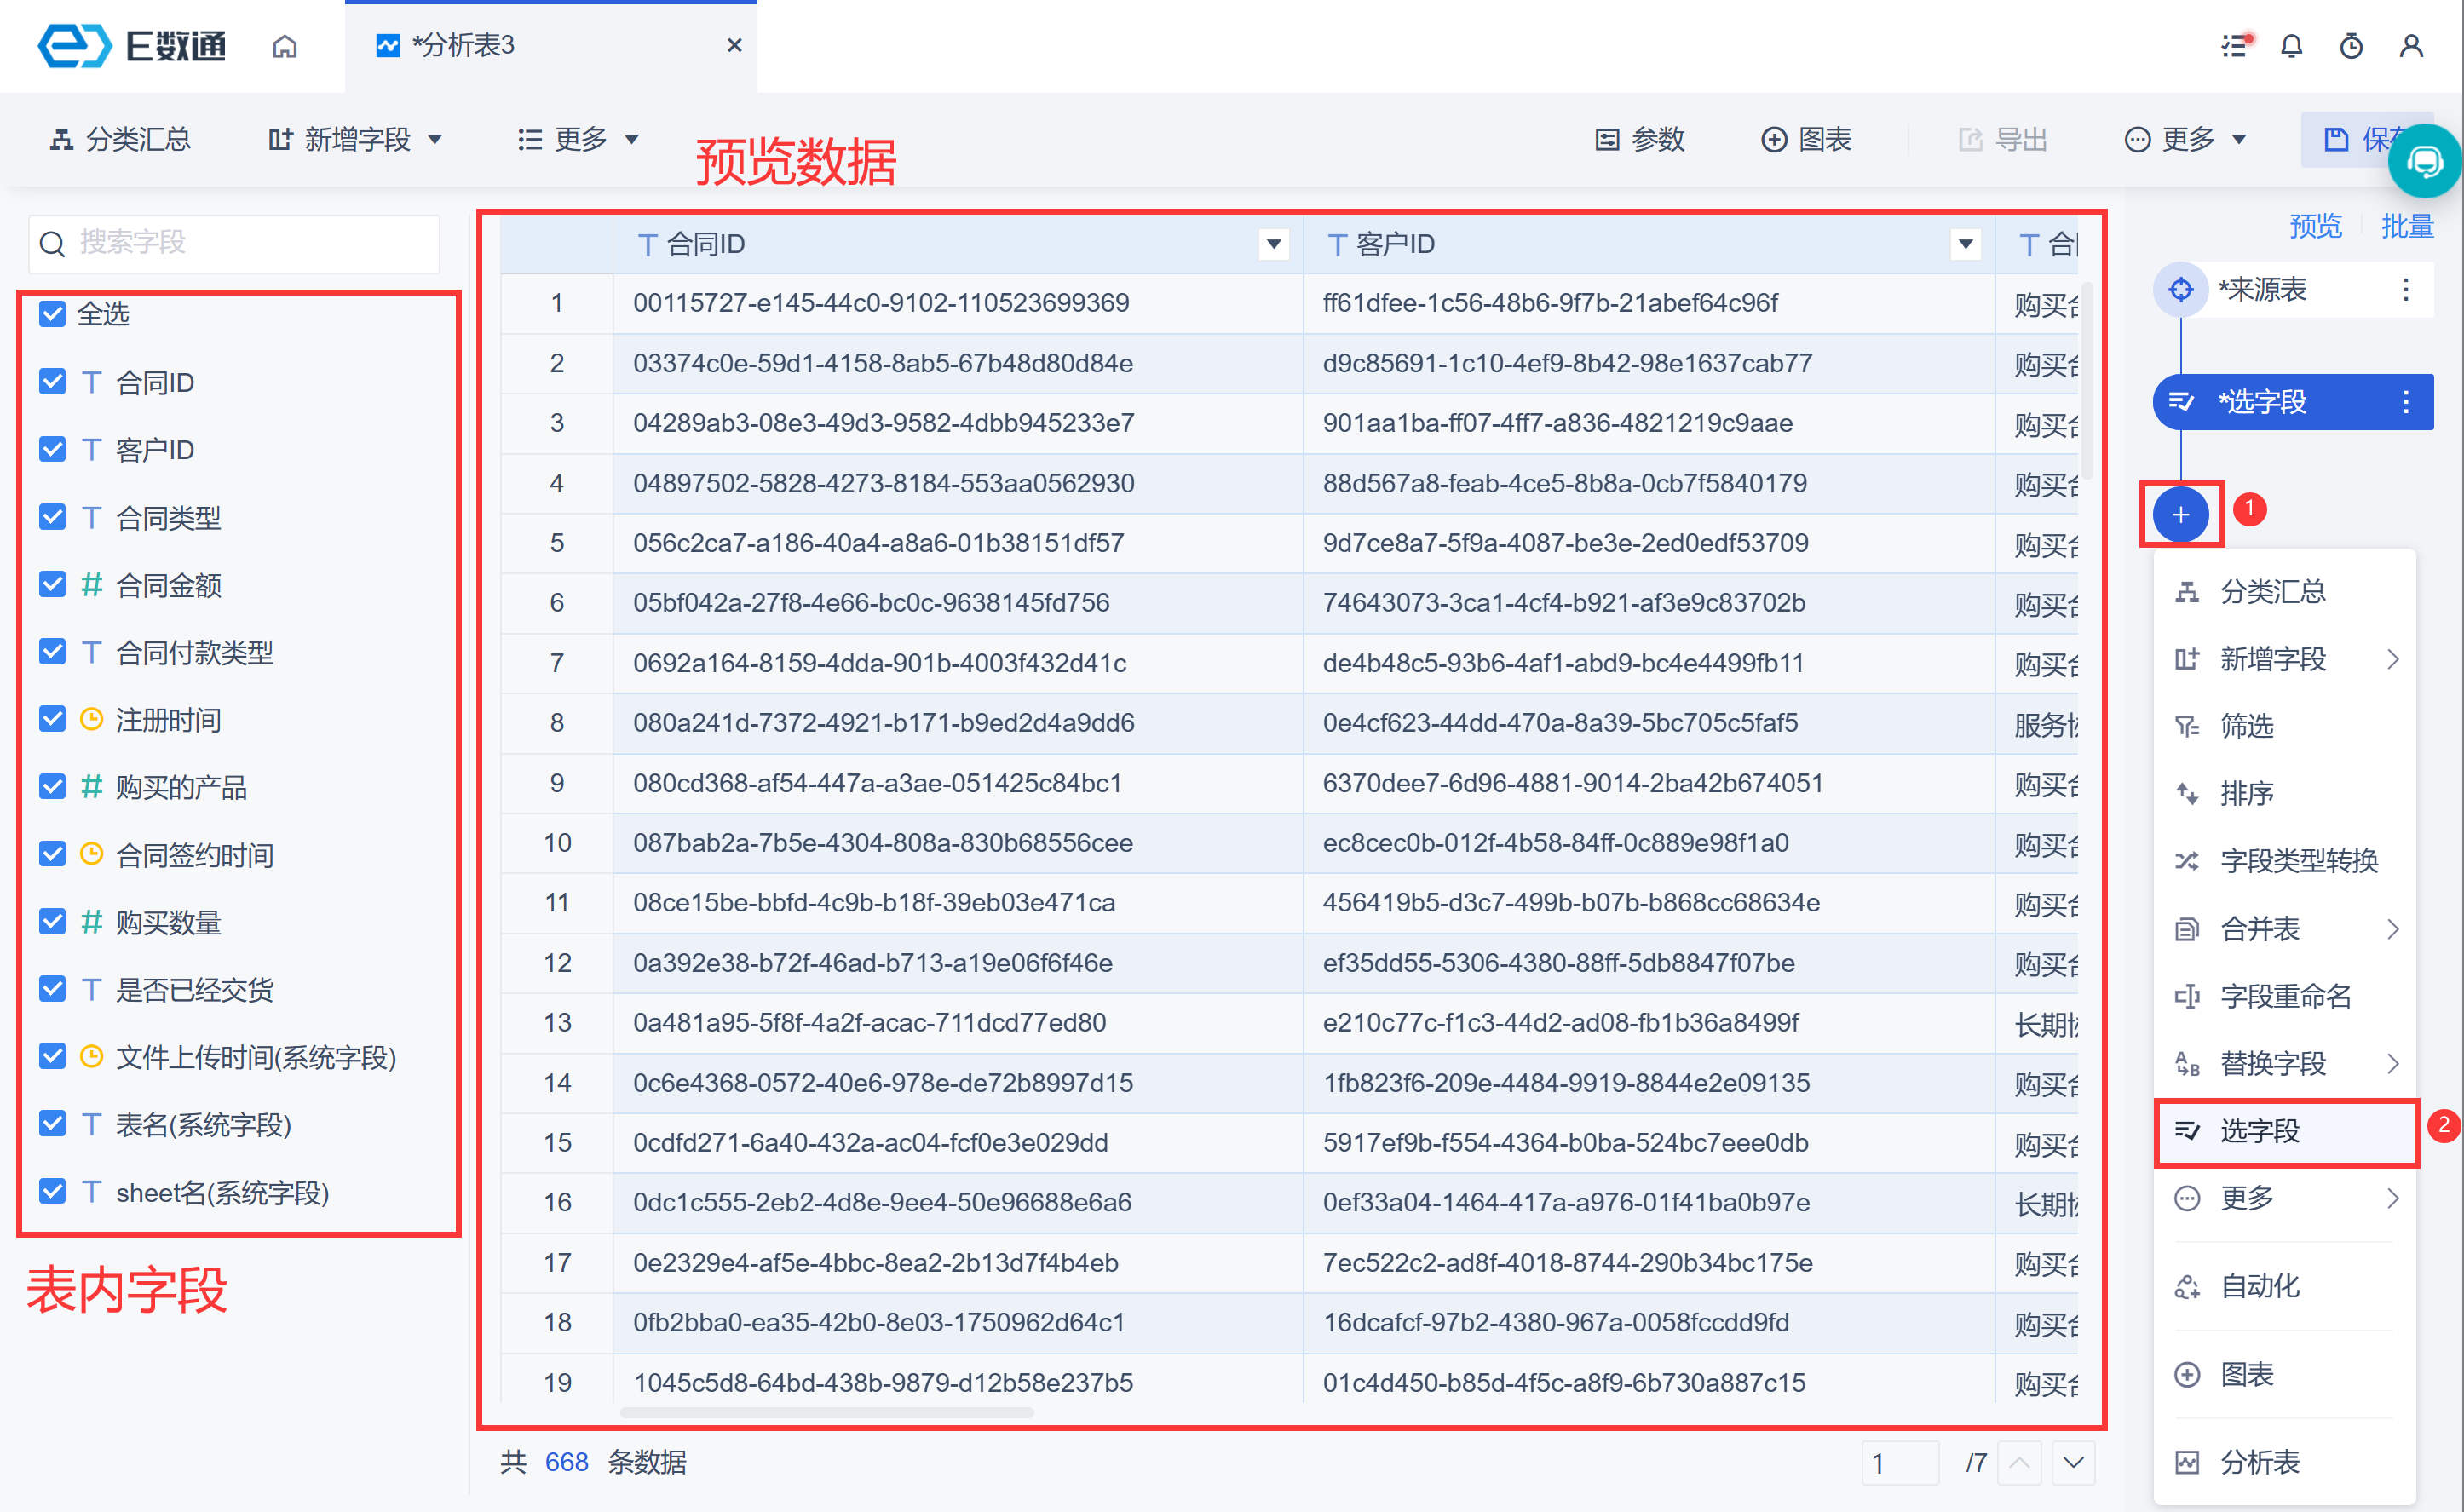This screenshot has height=1512, width=2464.
Task: Click the home icon in top bar
Action: pyautogui.click(x=285, y=46)
